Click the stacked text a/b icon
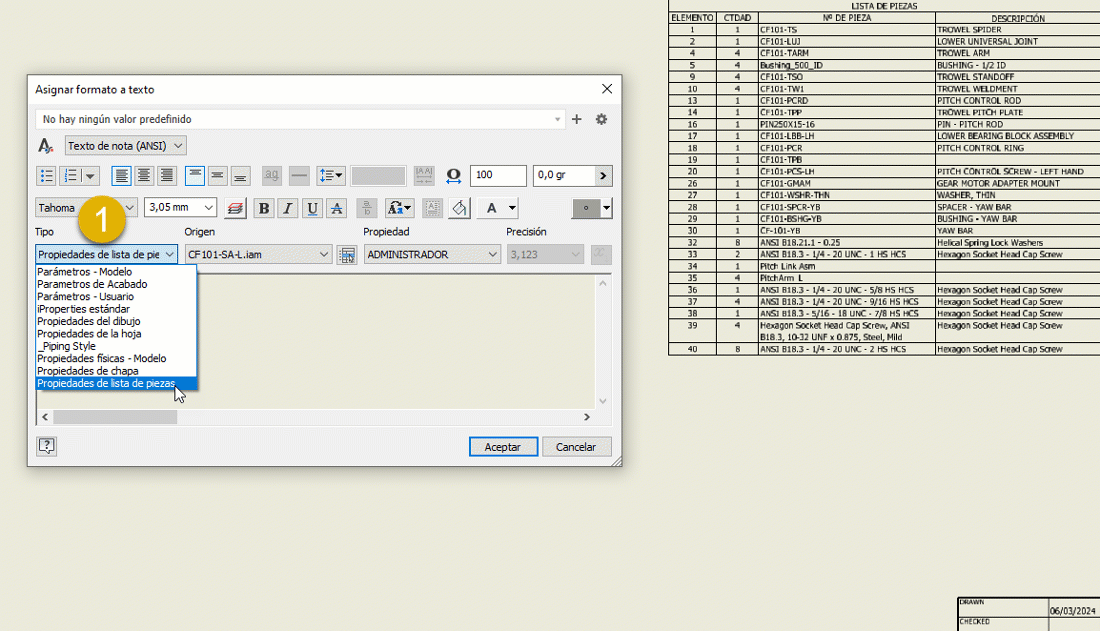This screenshot has width=1100, height=631. click(367, 208)
